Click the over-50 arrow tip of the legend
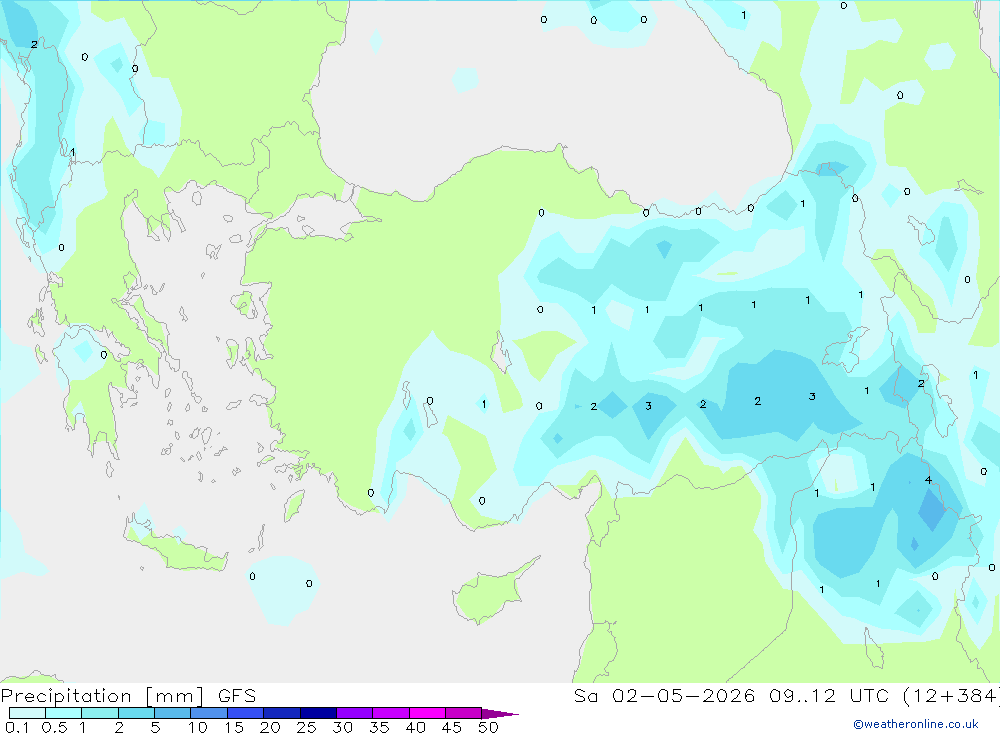This screenshot has height=733, width=1000. tap(500, 713)
